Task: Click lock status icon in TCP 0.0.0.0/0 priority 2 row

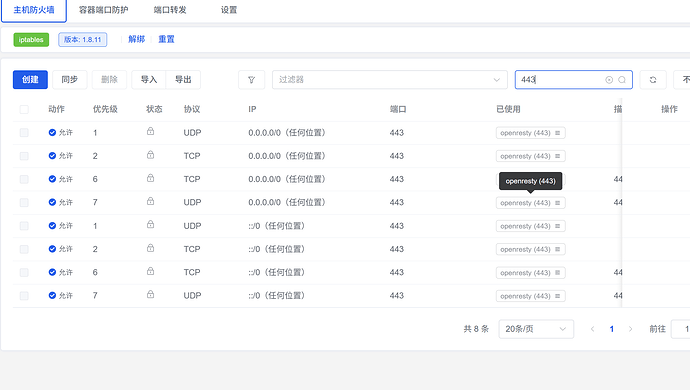Action: (x=150, y=155)
